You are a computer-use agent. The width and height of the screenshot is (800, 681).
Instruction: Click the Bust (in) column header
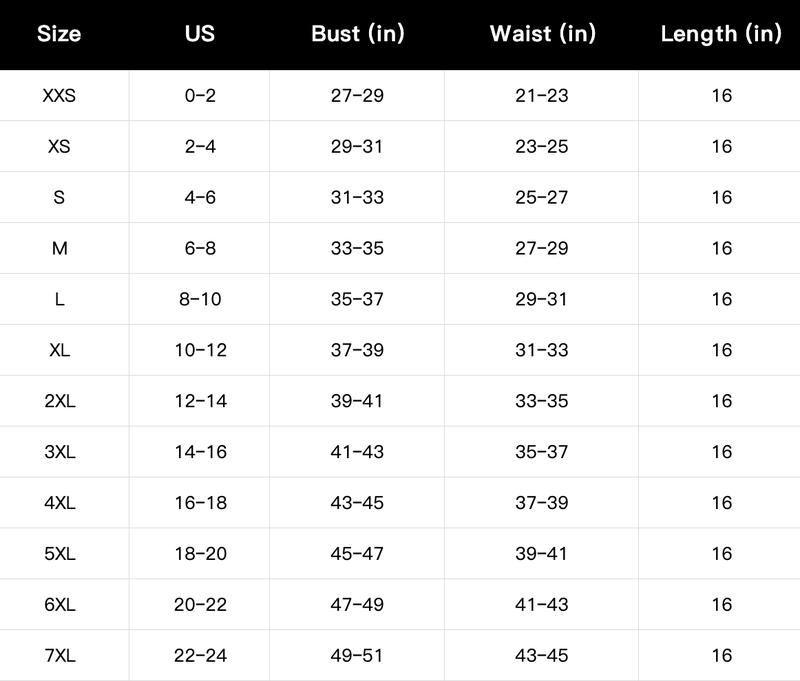coord(357,34)
